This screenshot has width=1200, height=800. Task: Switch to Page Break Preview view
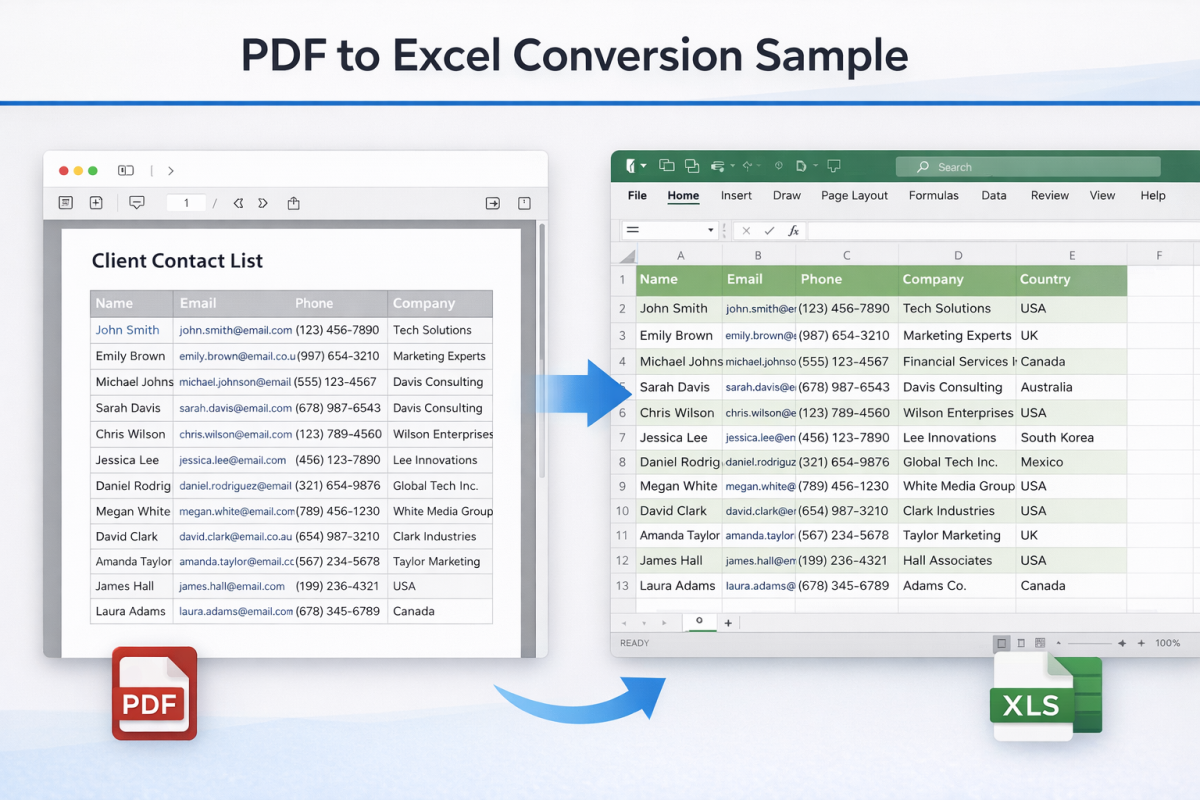pyautogui.click(x=1040, y=643)
